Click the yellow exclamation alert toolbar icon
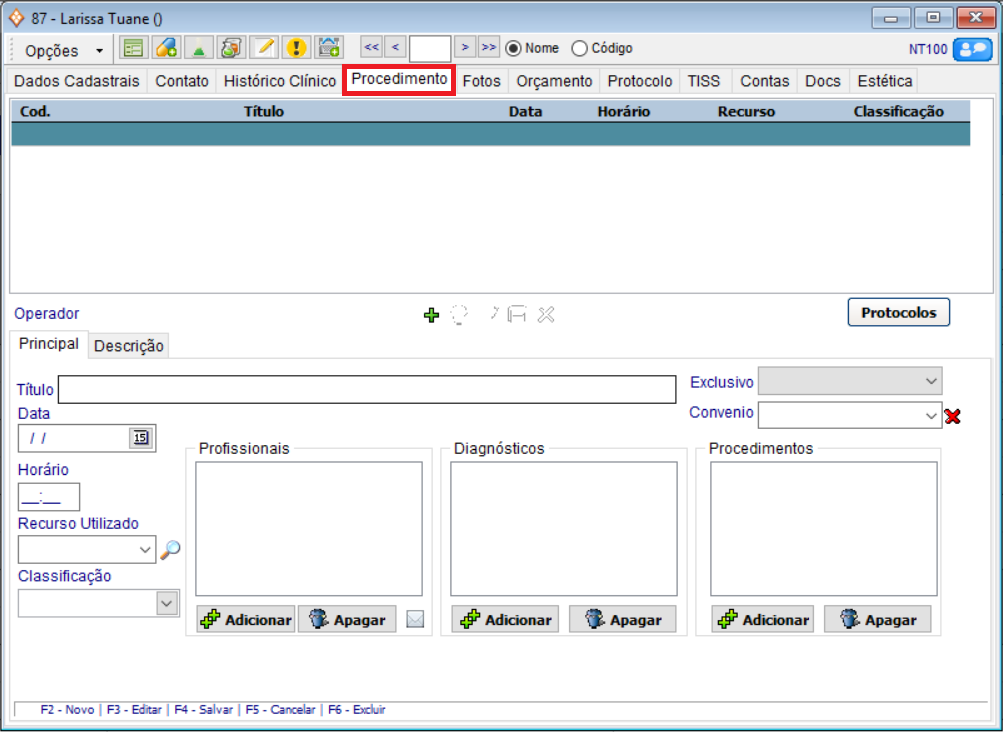The image size is (1003, 732). 296,48
